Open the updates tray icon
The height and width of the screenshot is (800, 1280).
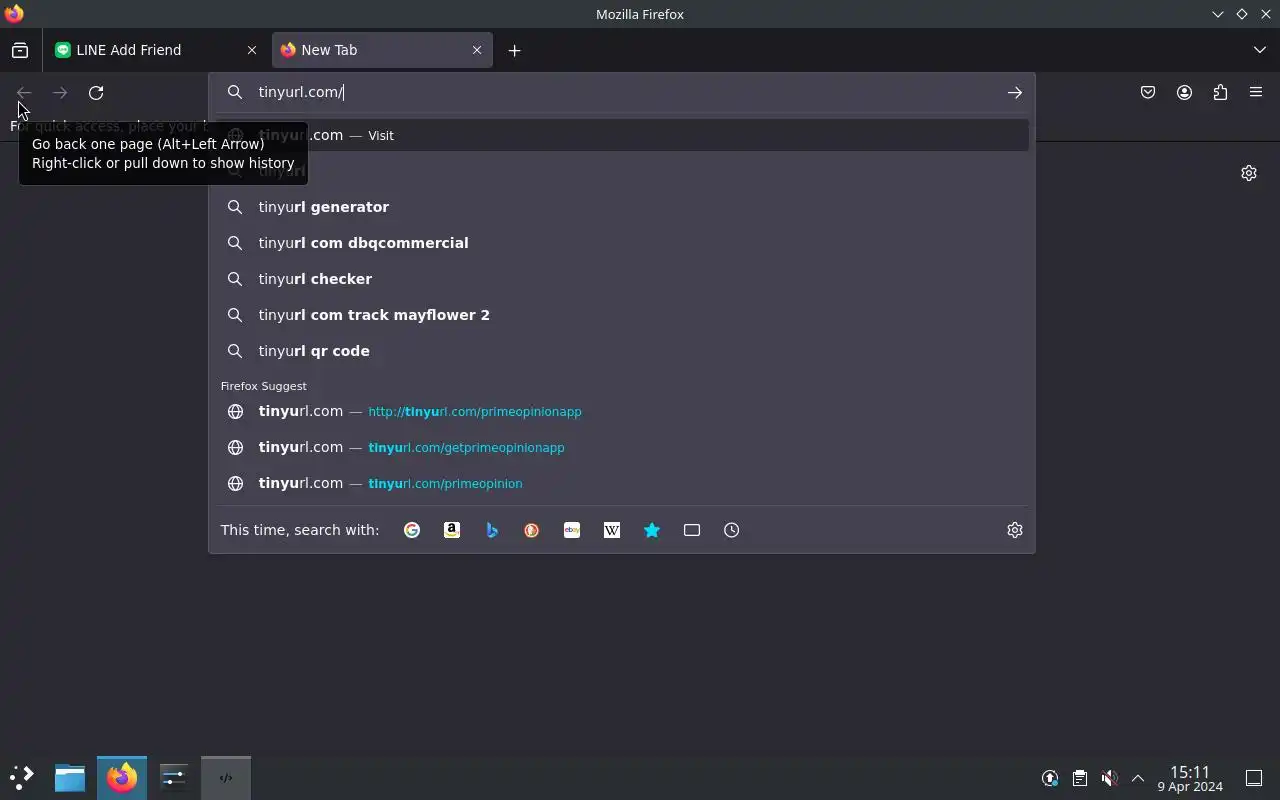[1050, 778]
